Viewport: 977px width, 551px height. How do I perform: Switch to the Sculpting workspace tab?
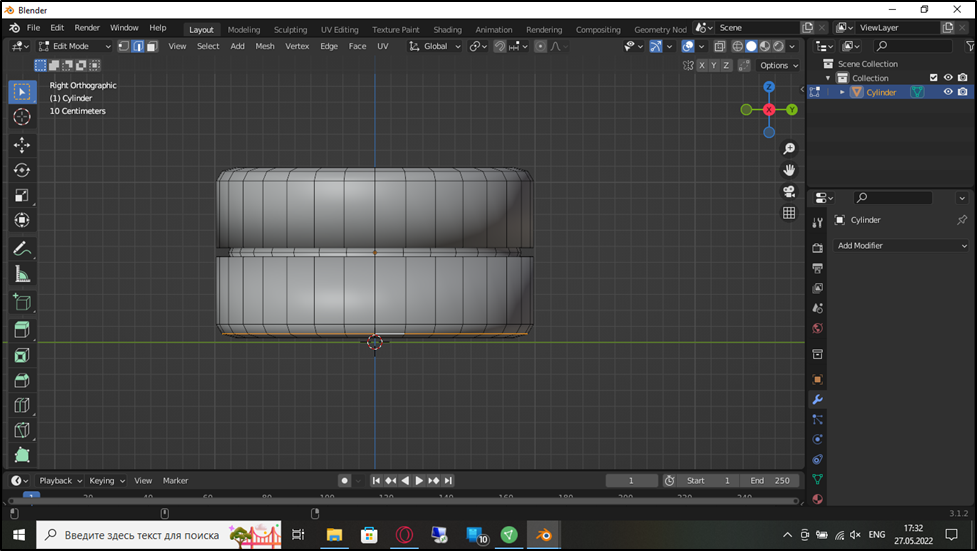(x=290, y=30)
